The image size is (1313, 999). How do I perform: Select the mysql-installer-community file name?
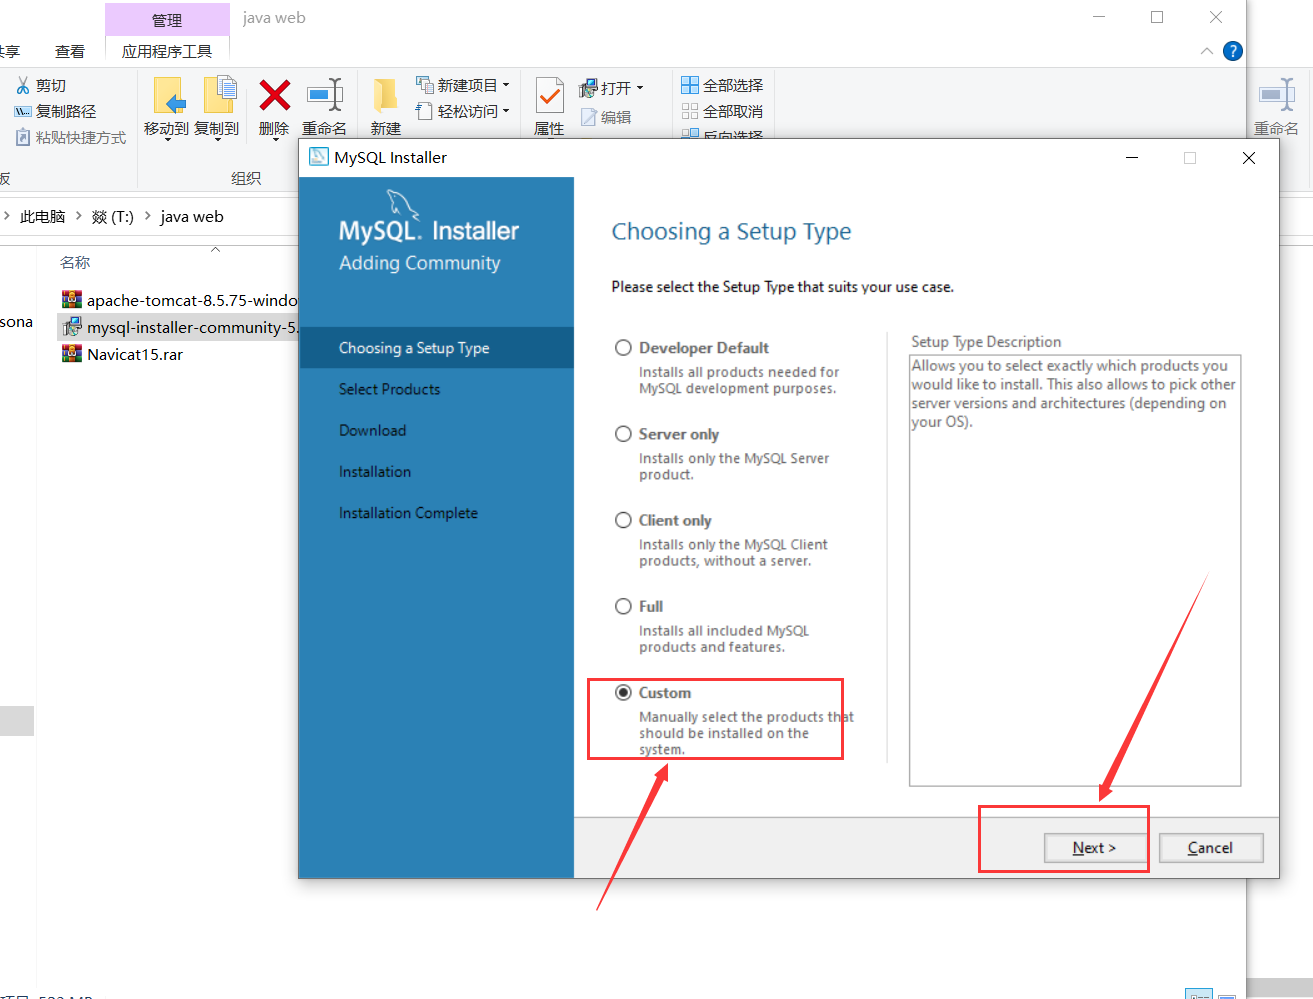pos(192,327)
